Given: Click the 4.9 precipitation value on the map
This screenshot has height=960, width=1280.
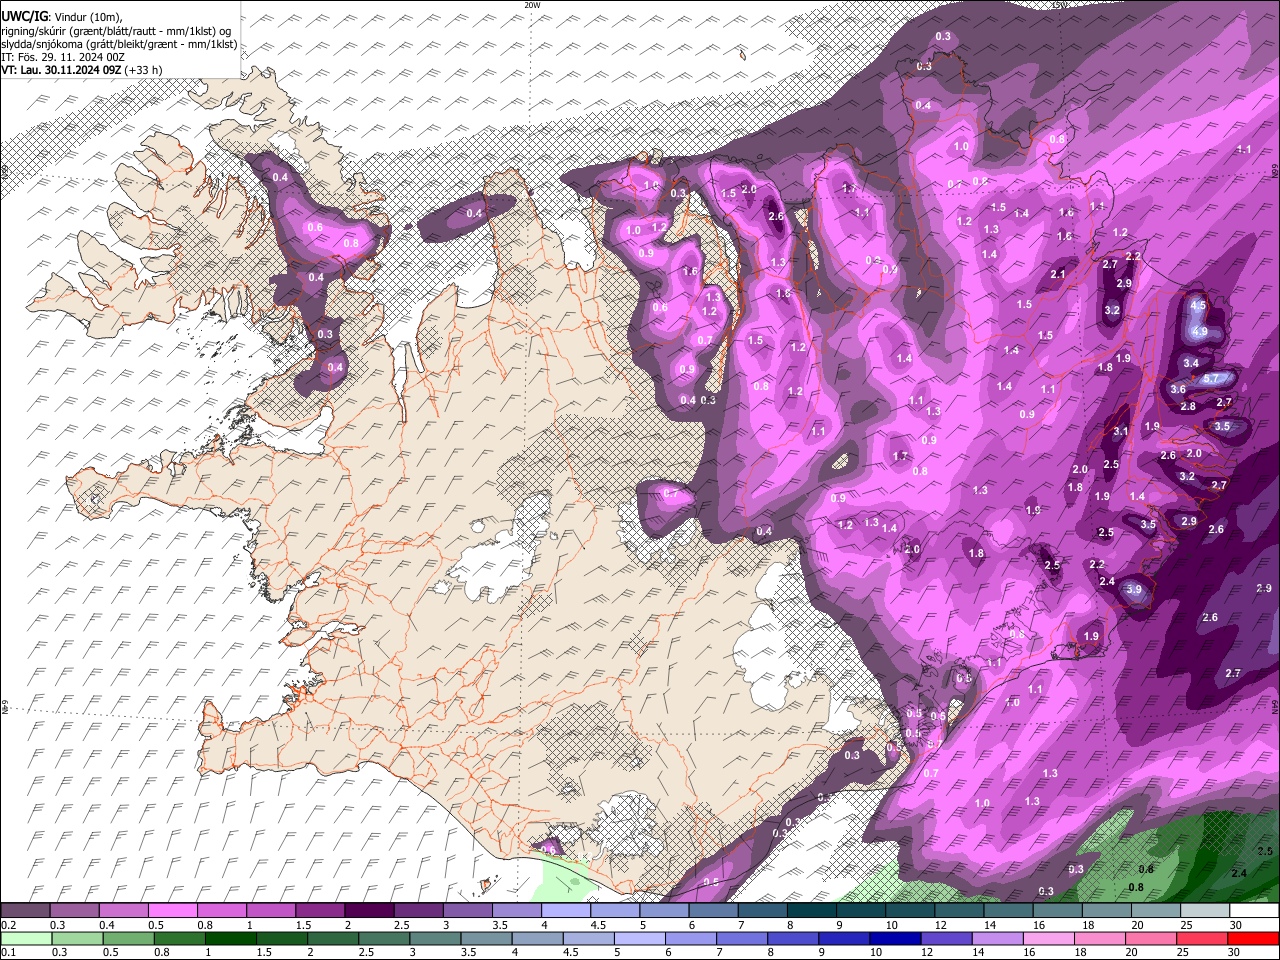Looking at the screenshot, I should 1201,332.
